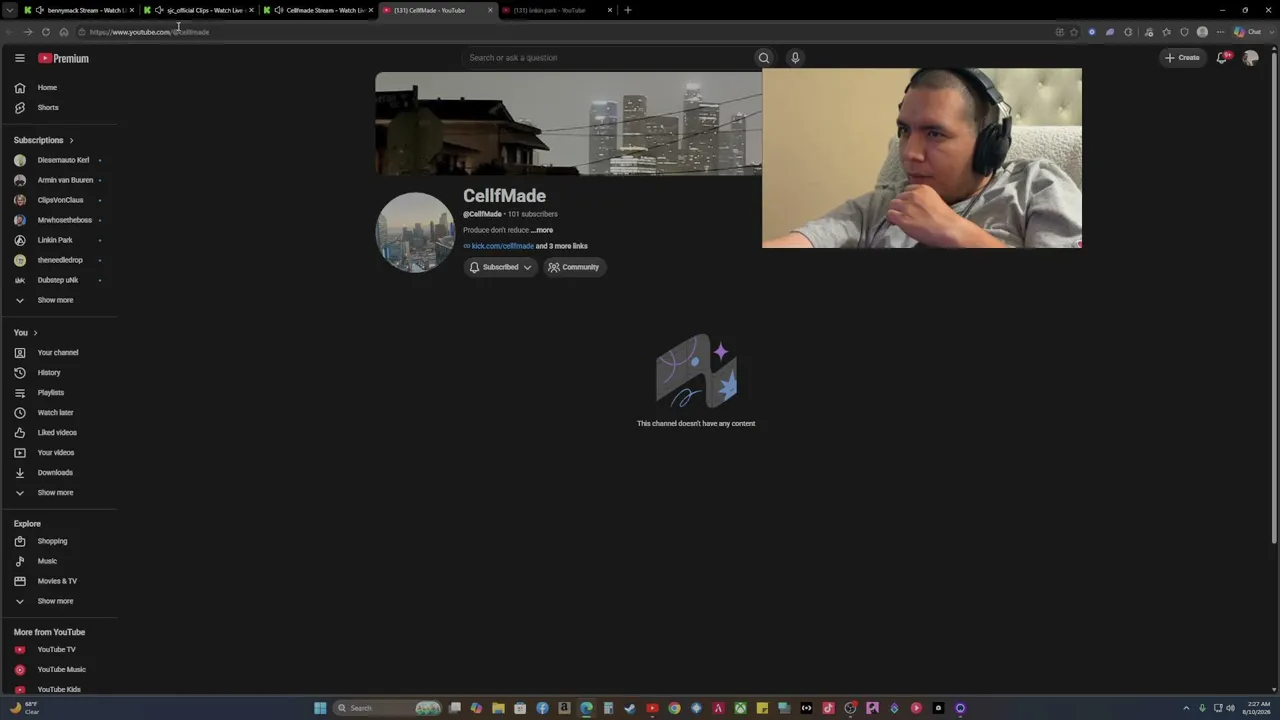The width and height of the screenshot is (1280, 720).
Task: Click the Windows taskbar search box
Action: [x=388, y=708]
